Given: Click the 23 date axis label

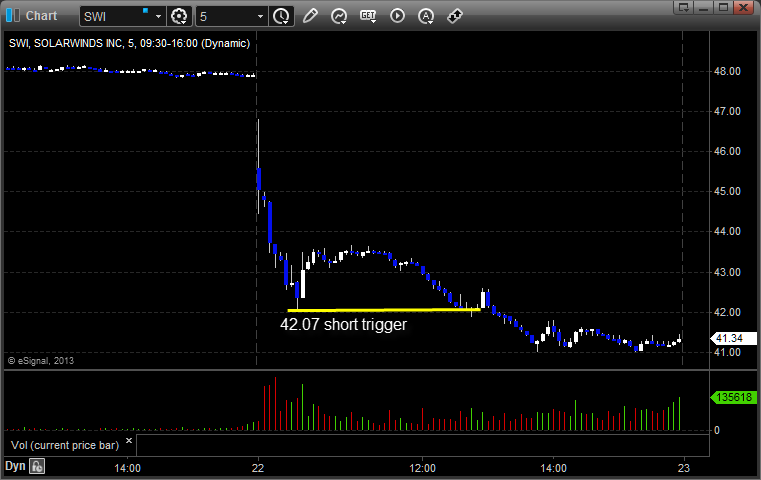Looking at the screenshot, I should click(683, 468).
